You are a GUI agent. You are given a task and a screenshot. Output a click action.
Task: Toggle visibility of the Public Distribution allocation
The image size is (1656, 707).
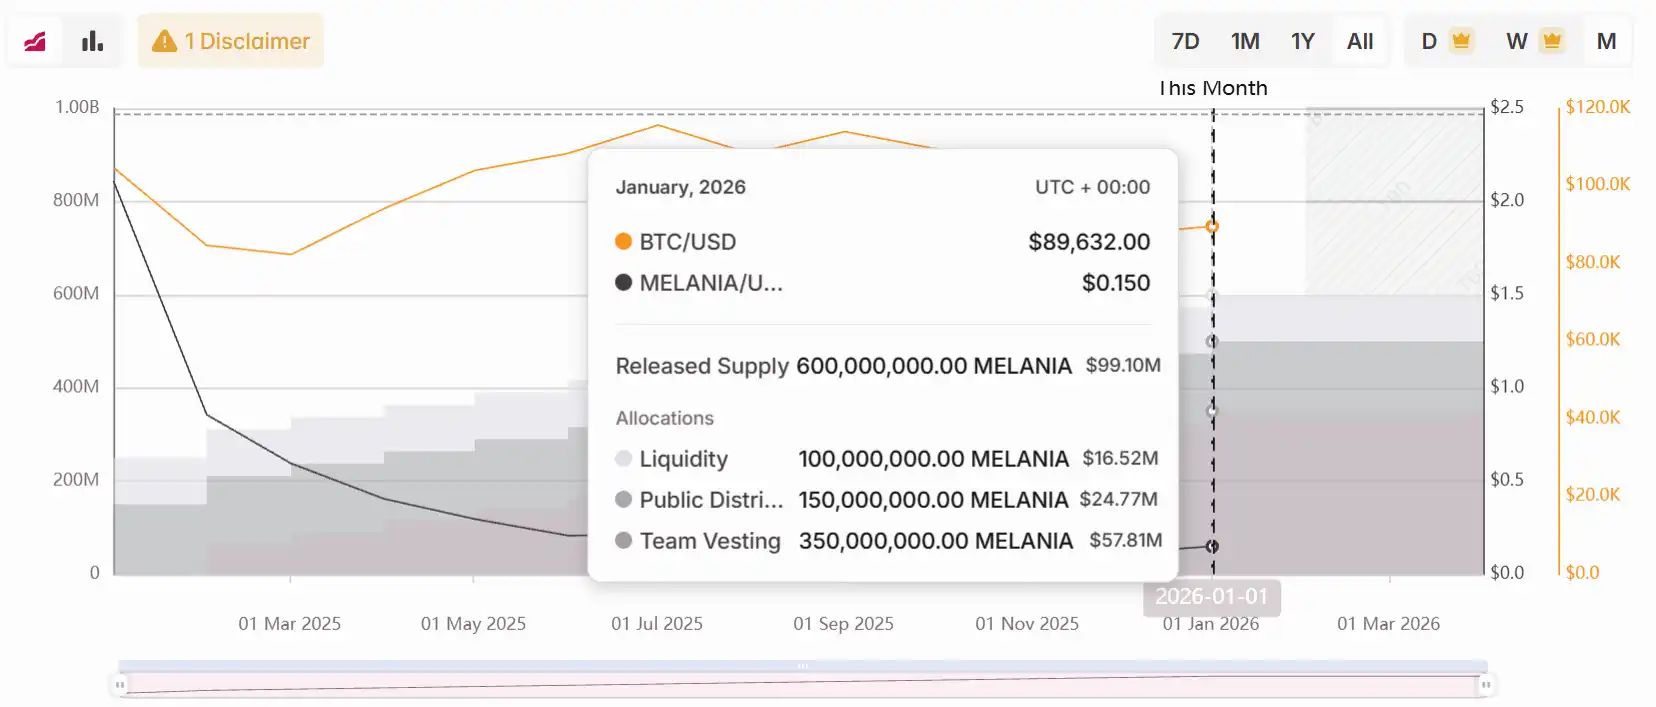[621, 500]
